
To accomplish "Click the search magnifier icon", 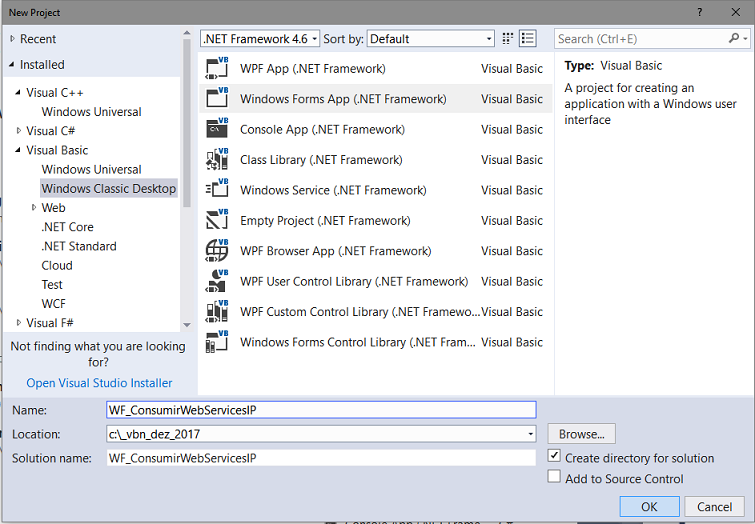I will (734, 39).
